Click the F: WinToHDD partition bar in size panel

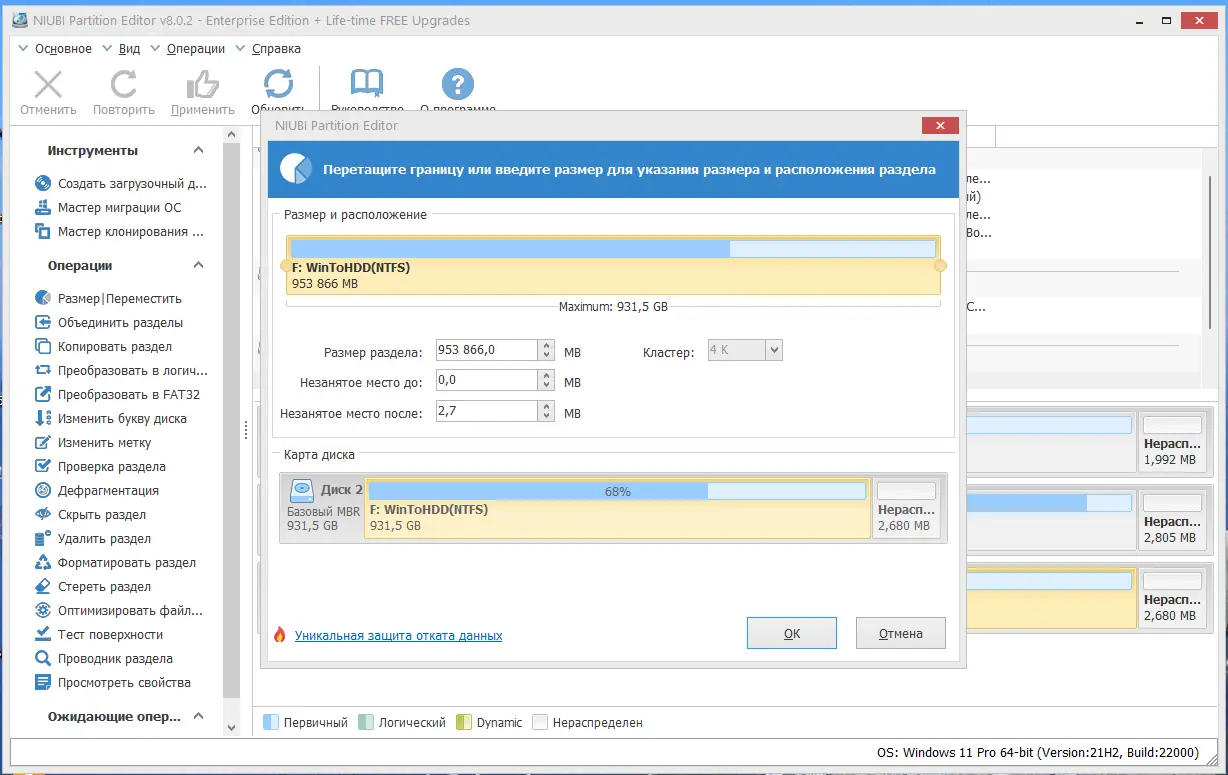click(x=613, y=266)
